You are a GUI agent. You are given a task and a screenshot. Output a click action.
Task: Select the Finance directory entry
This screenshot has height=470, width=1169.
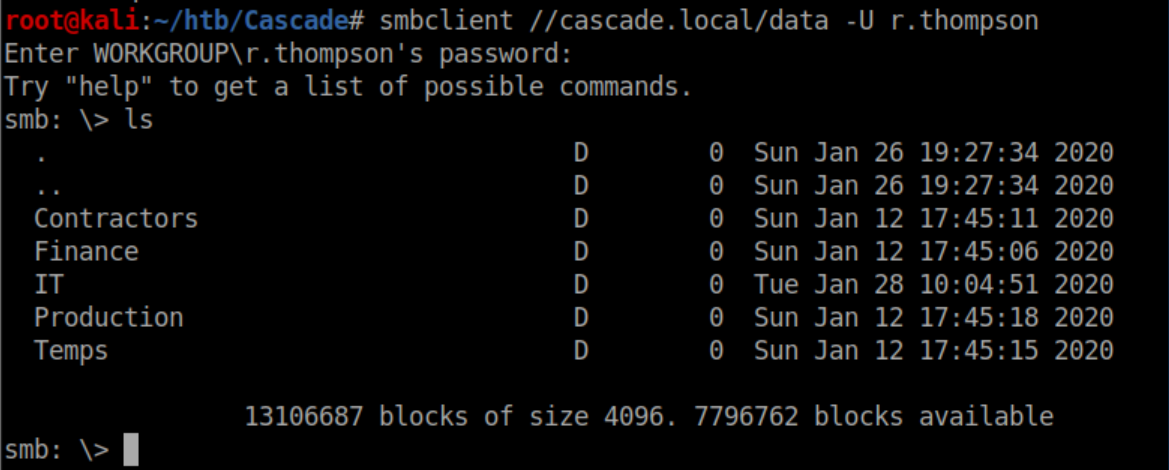point(86,251)
